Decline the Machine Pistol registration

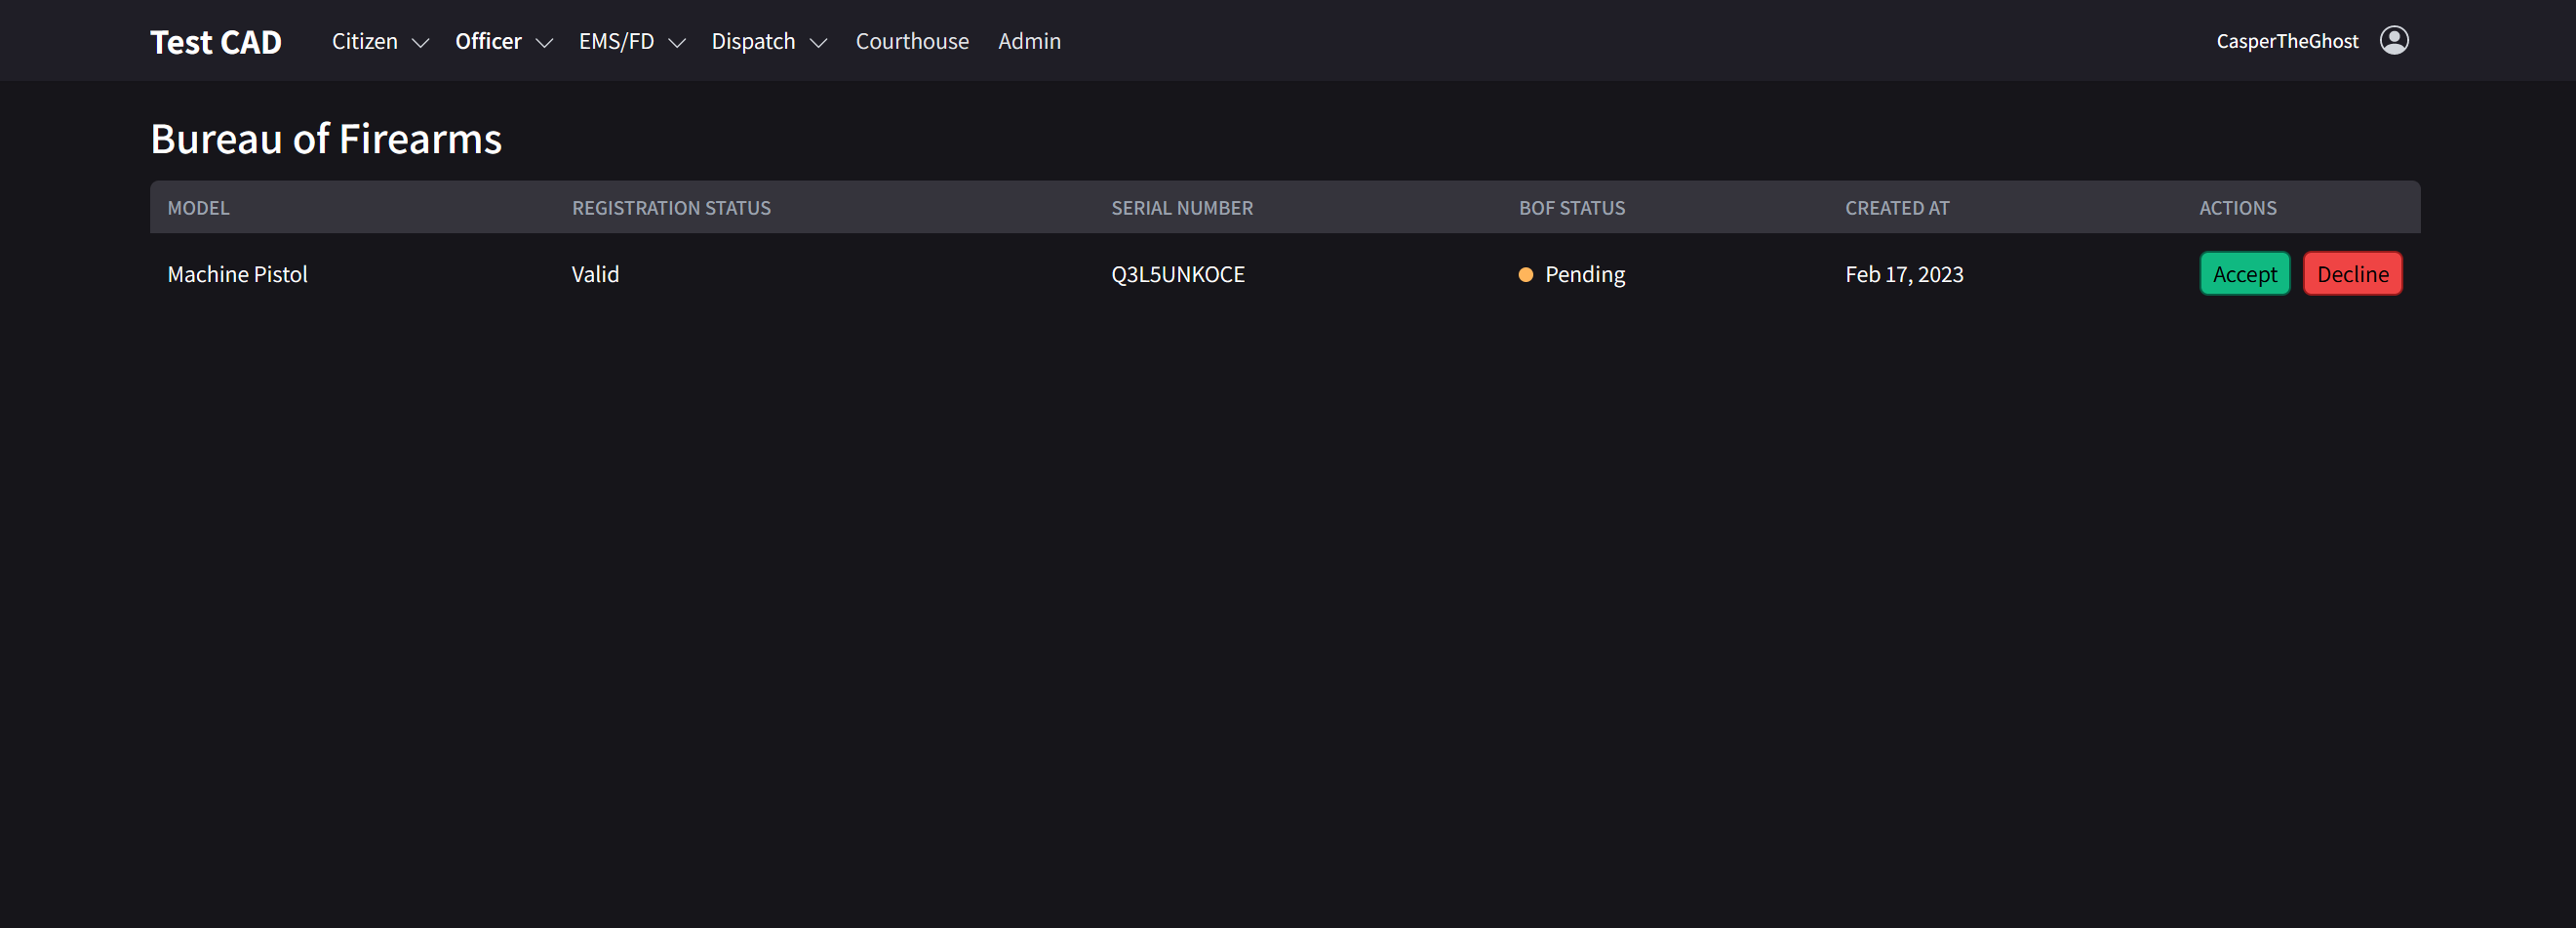tap(2351, 274)
